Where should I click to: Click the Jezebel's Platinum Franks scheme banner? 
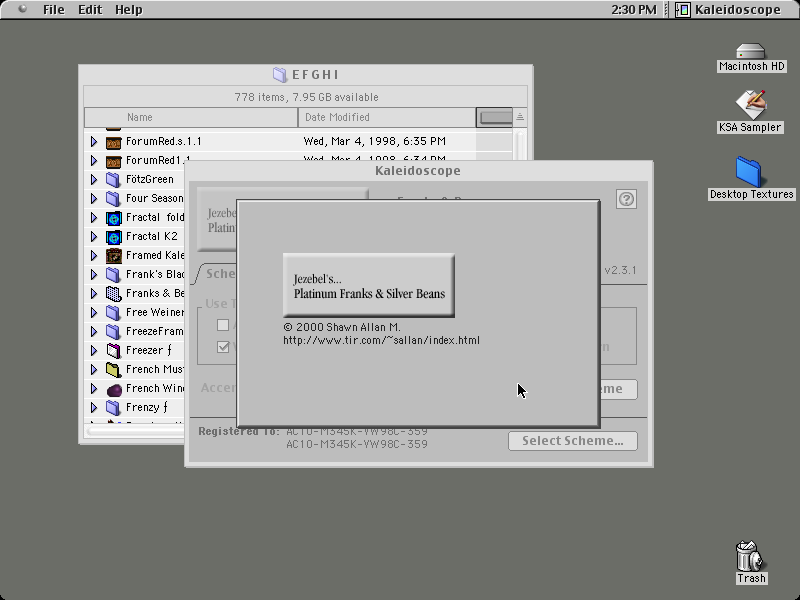[x=369, y=286]
